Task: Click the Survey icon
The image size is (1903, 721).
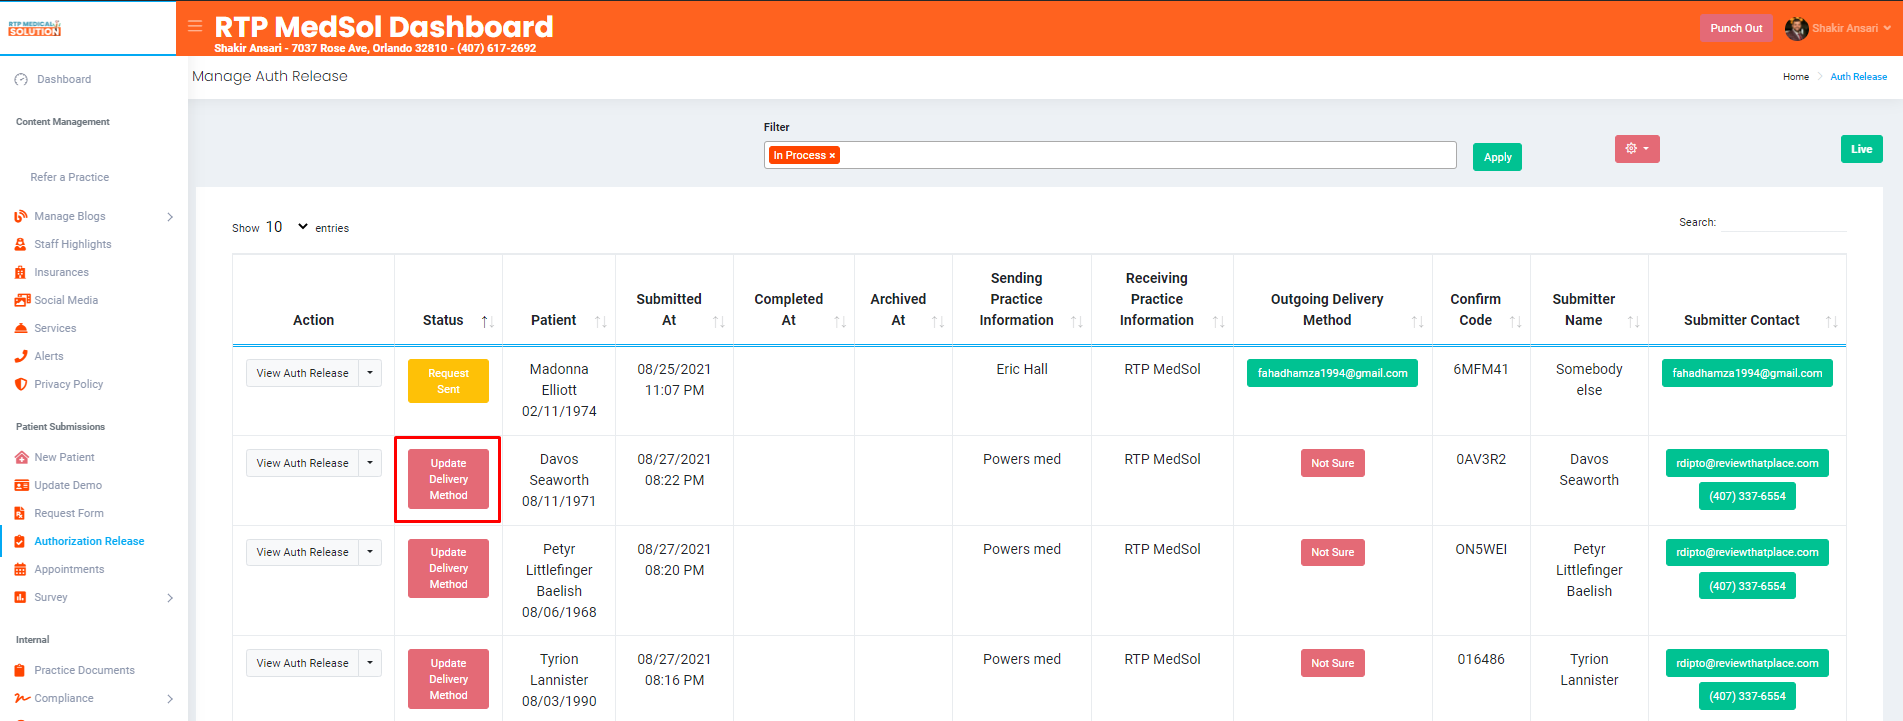Action: point(21,597)
